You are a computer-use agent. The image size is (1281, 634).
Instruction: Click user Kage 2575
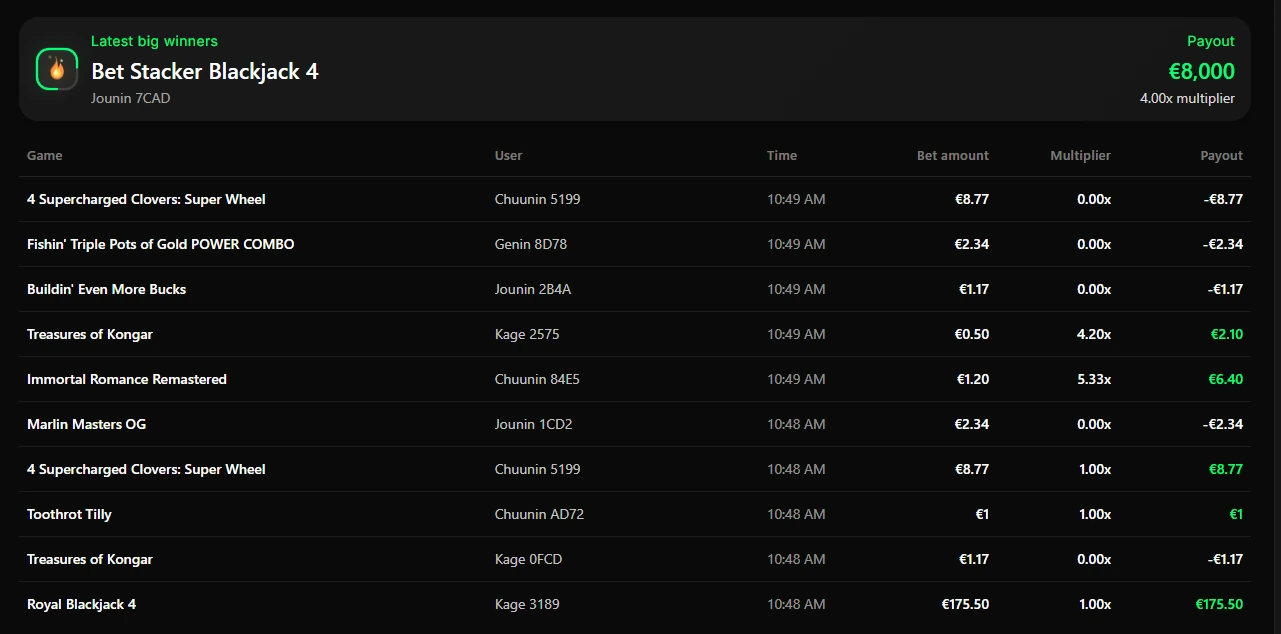[527, 334]
